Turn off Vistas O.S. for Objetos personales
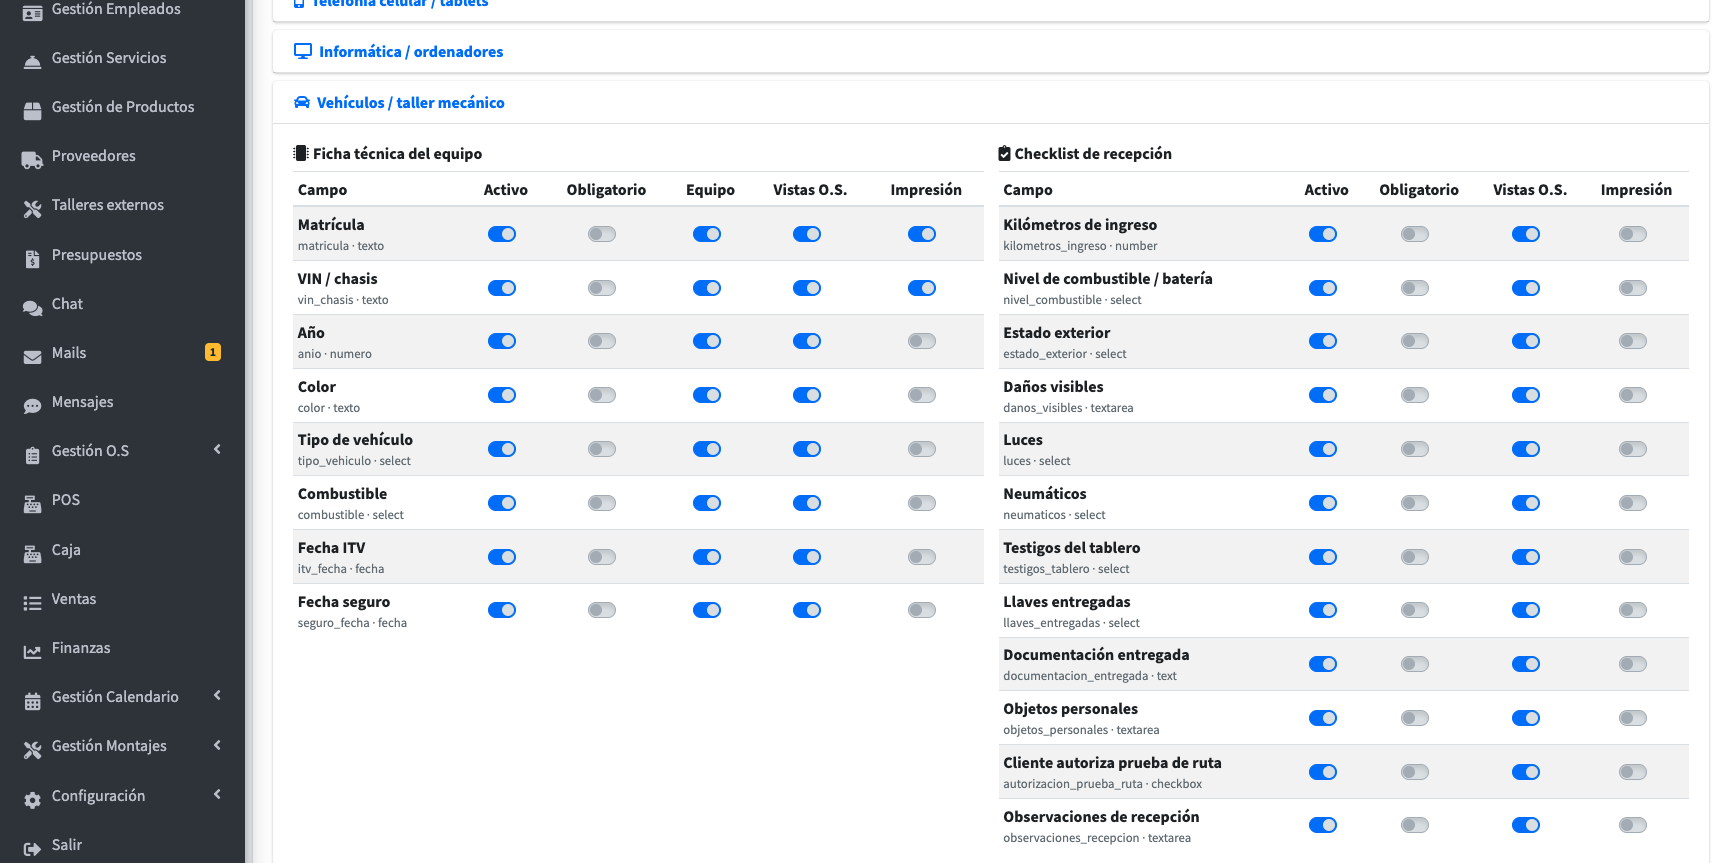The width and height of the screenshot is (1721, 863). 1526,718
